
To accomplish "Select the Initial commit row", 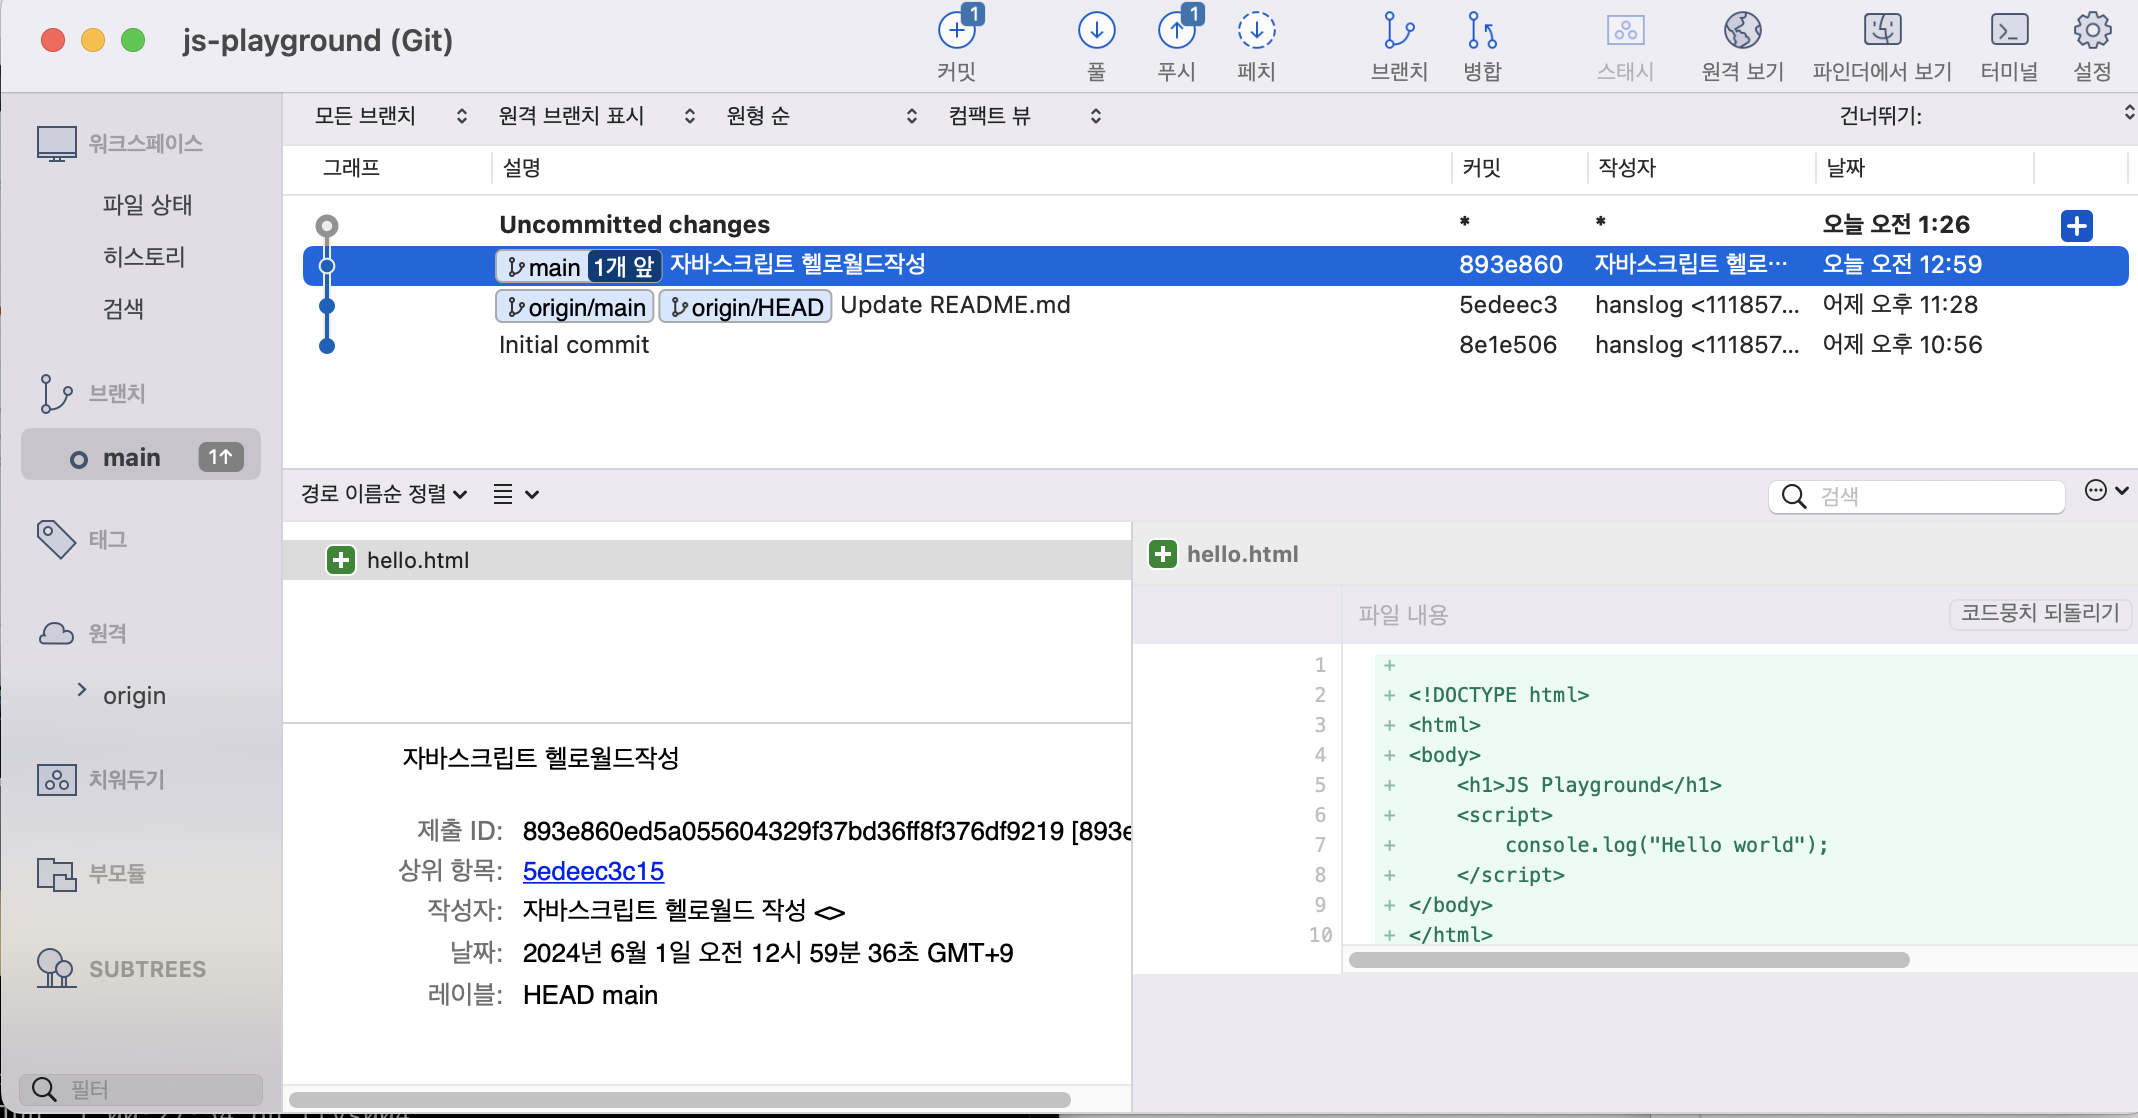I will click(1215, 345).
